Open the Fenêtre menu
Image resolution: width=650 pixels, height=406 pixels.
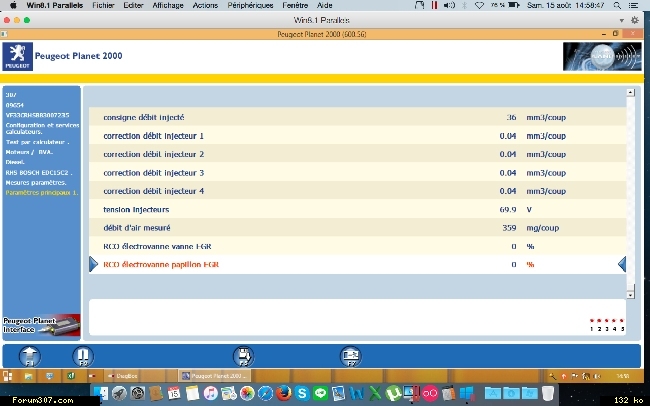pos(295,5)
